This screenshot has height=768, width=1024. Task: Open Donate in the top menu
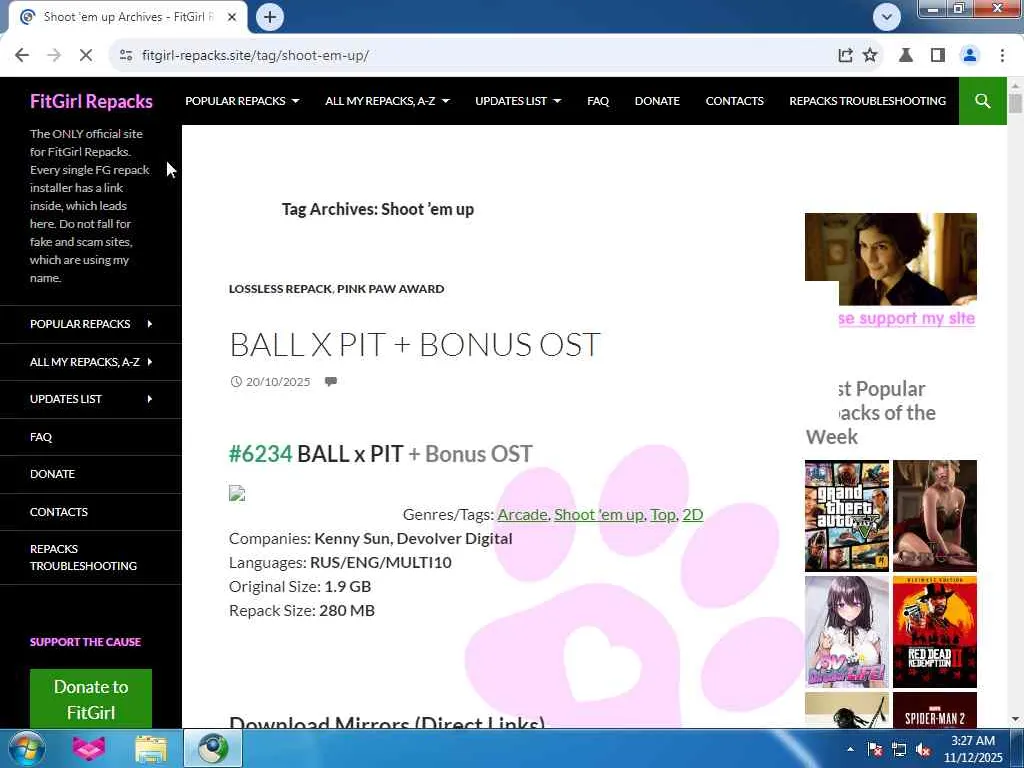657,101
